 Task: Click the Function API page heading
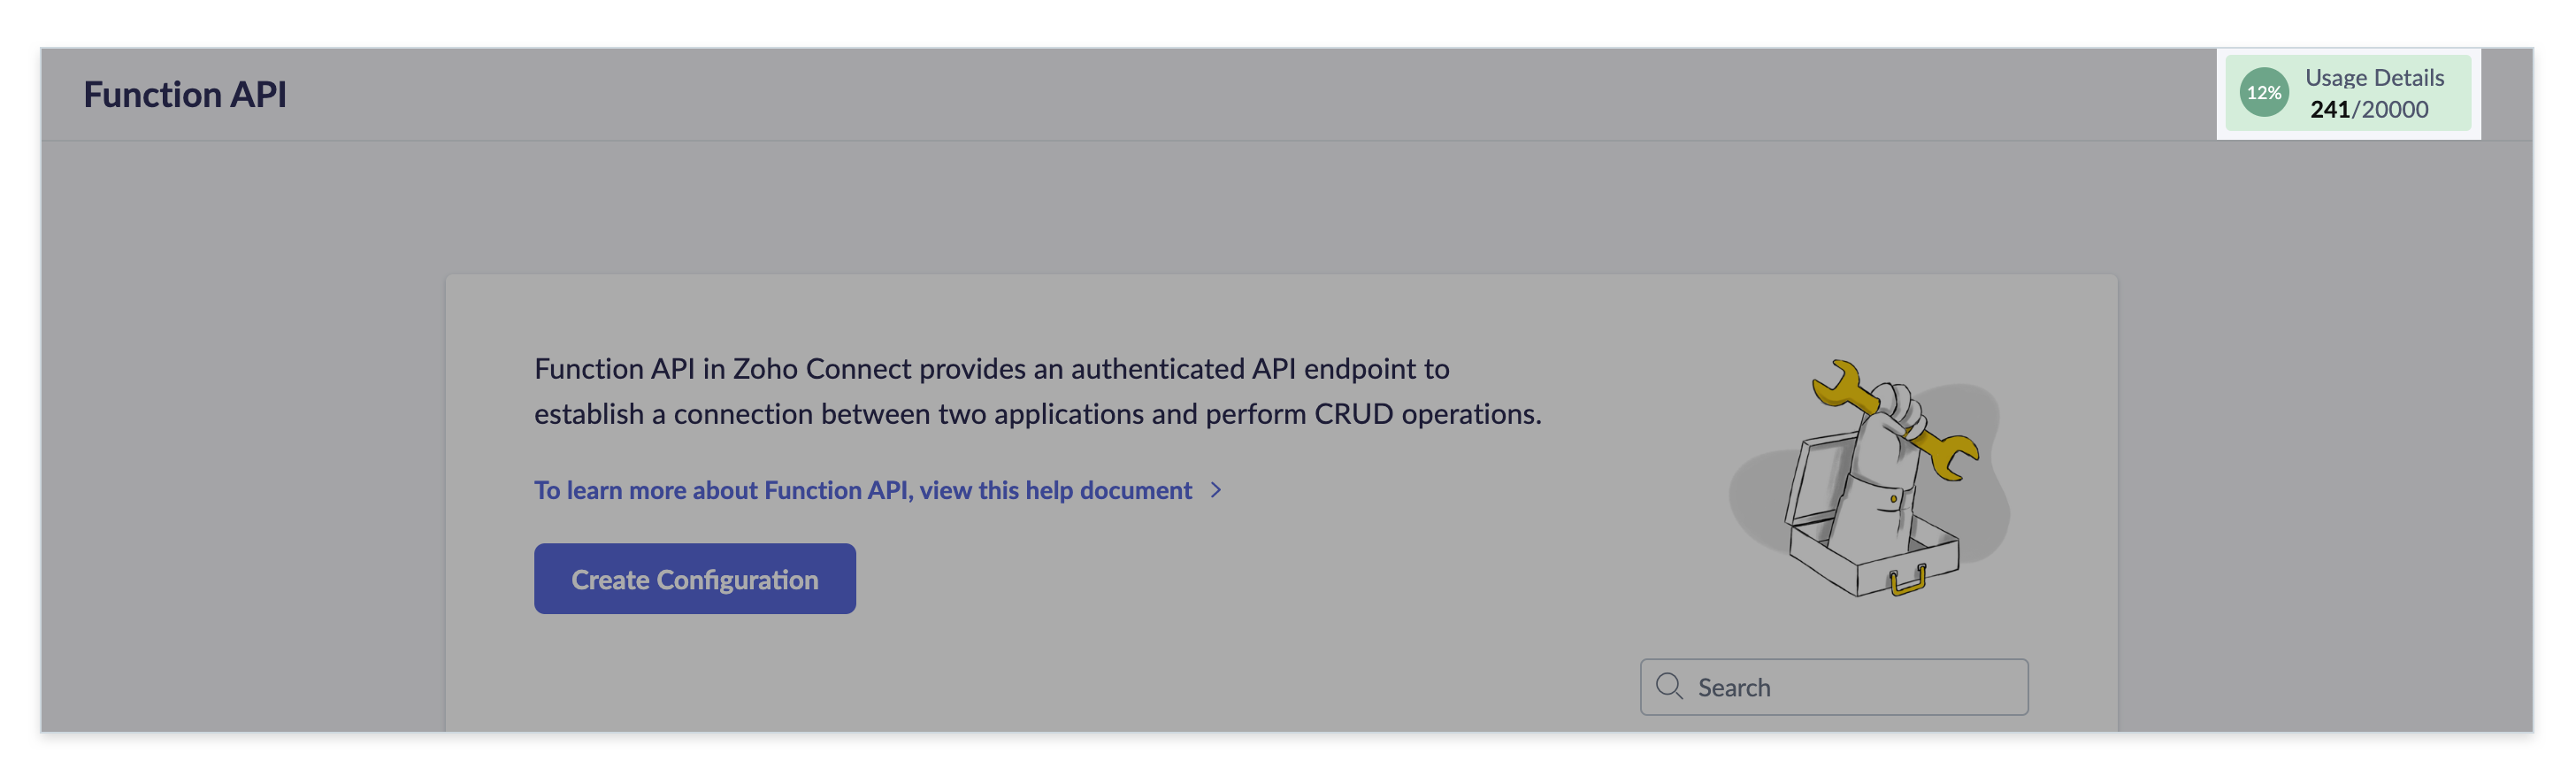point(185,94)
